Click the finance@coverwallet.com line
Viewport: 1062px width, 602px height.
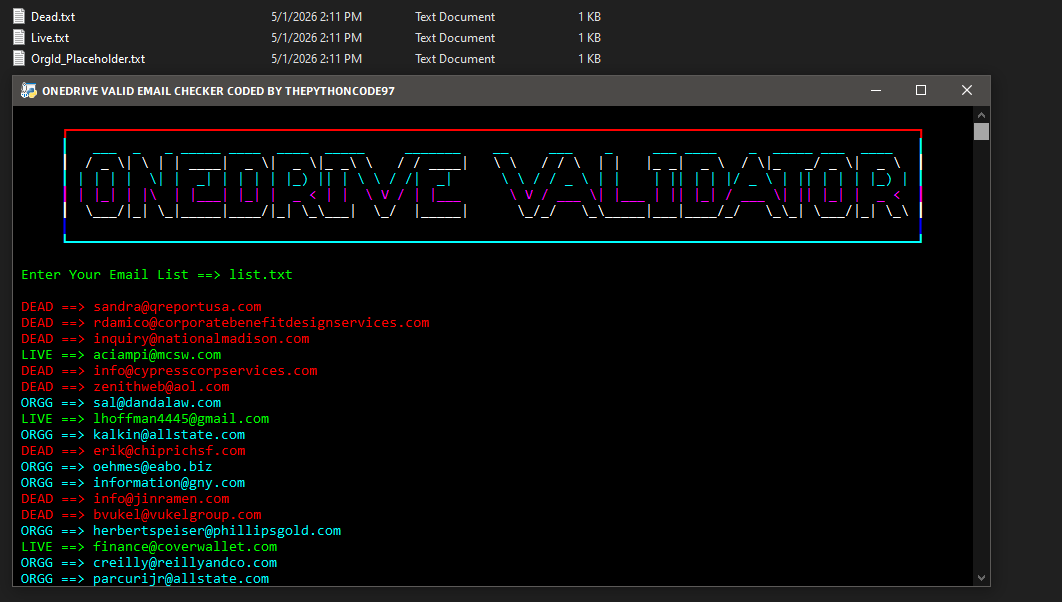(149, 546)
